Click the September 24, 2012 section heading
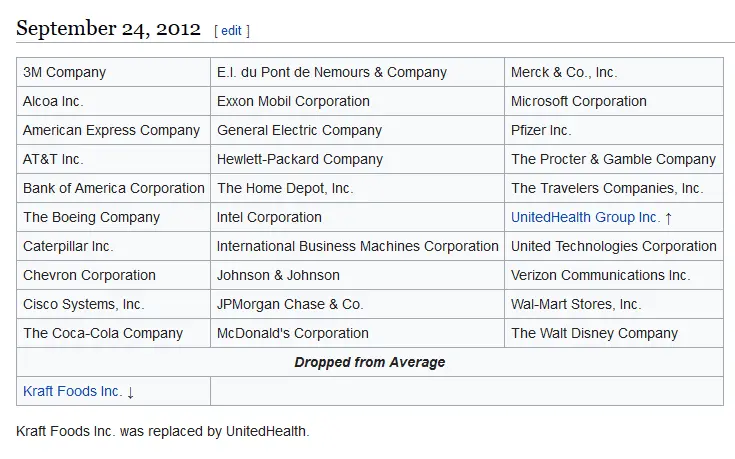The height and width of the screenshot is (459, 735). point(108,28)
